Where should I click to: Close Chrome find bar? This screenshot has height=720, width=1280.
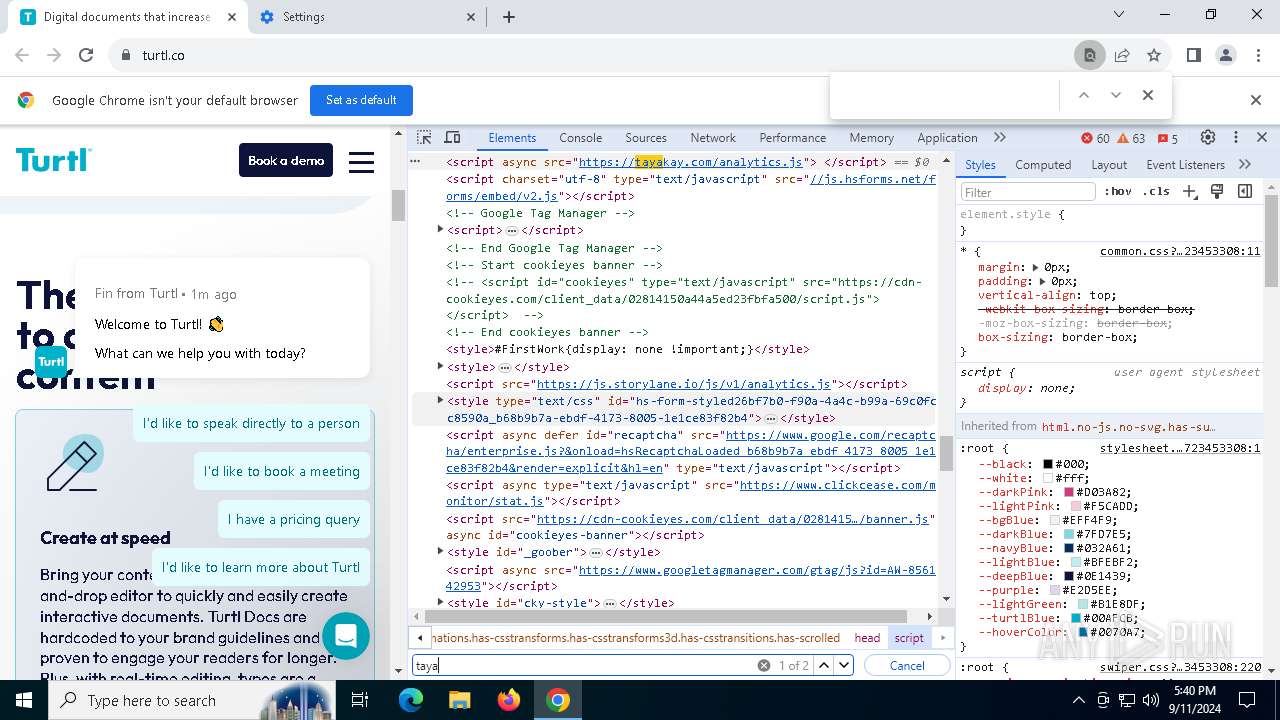(1148, 95)
